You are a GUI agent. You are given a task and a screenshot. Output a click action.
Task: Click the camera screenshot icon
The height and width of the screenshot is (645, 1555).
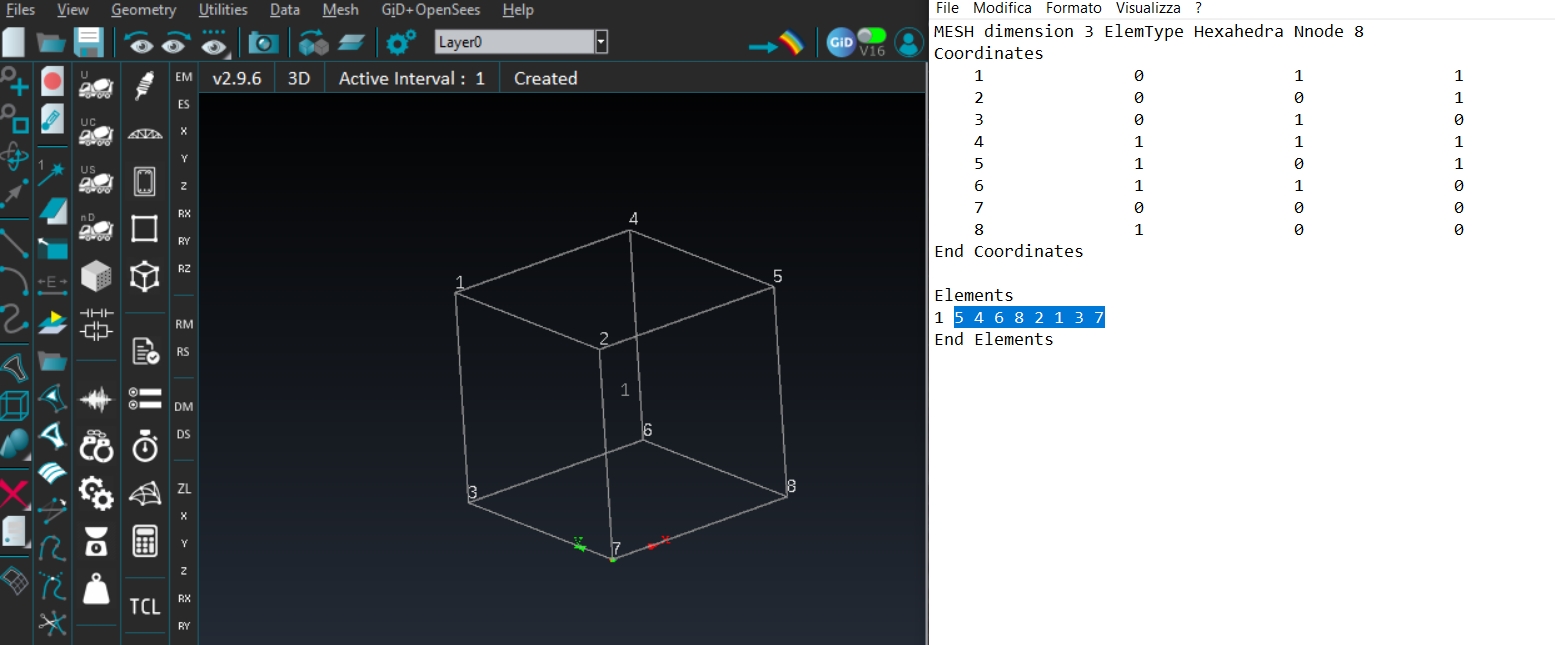[264, 42]
